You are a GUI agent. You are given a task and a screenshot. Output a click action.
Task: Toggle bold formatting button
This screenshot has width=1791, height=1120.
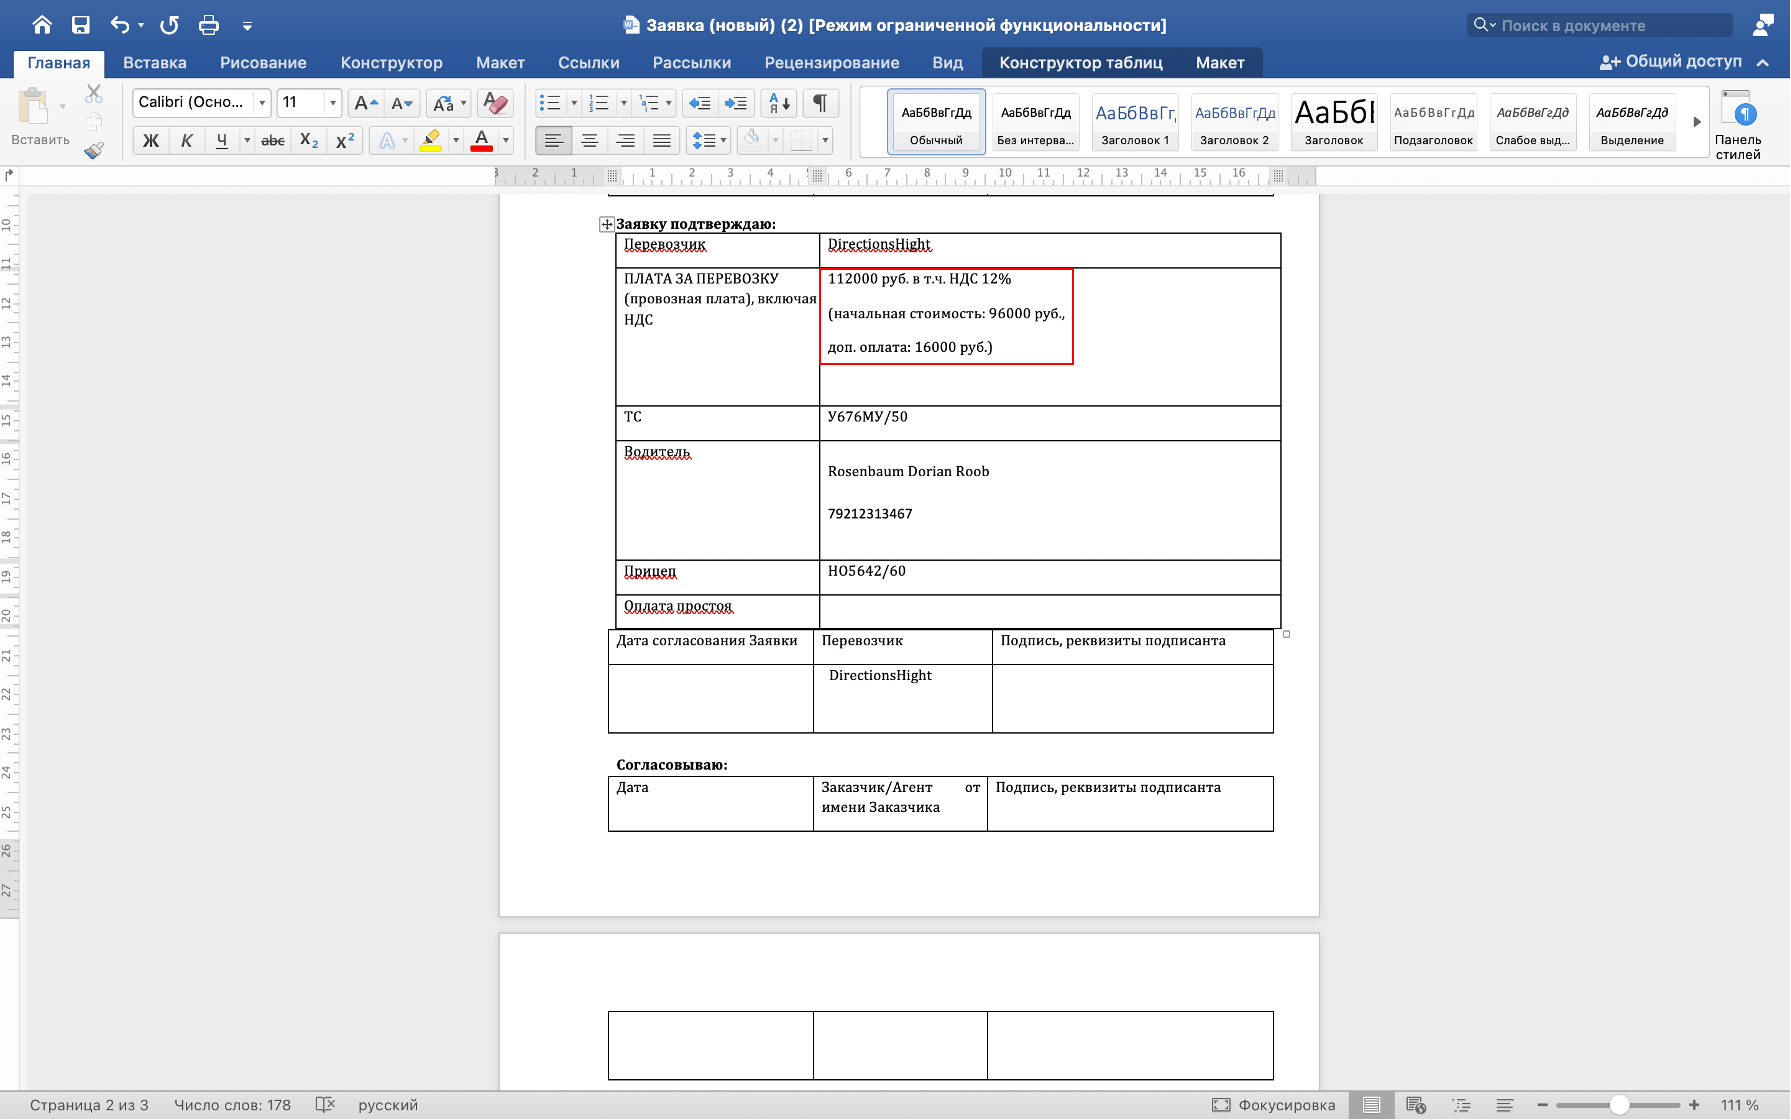151,141
